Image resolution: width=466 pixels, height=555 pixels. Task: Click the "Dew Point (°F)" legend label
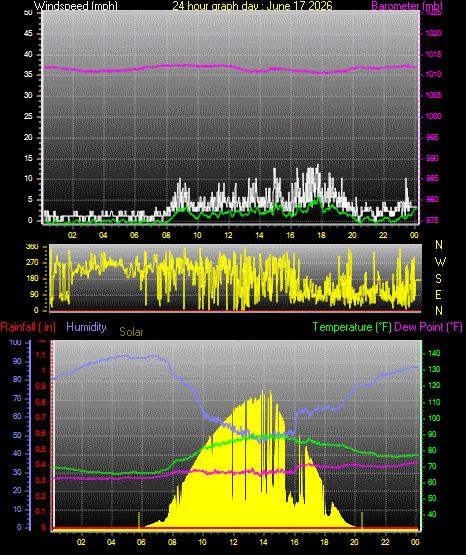428,327
